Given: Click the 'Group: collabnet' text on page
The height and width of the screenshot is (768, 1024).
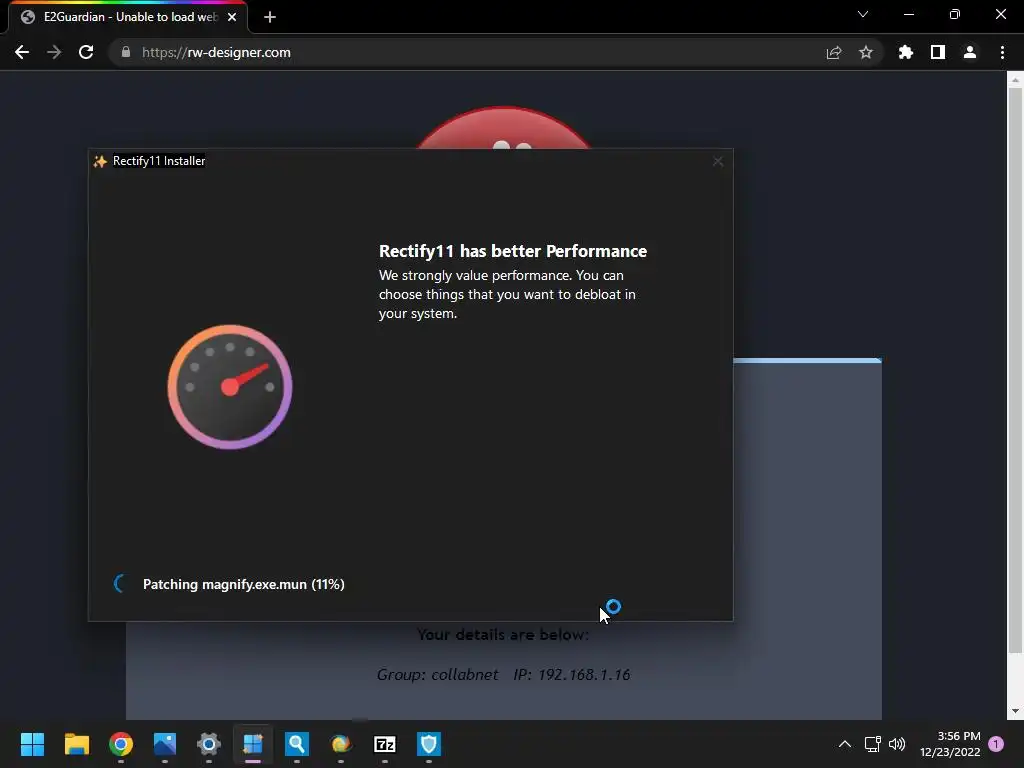Looking at the screenshot, I should [x=438, y=675].
